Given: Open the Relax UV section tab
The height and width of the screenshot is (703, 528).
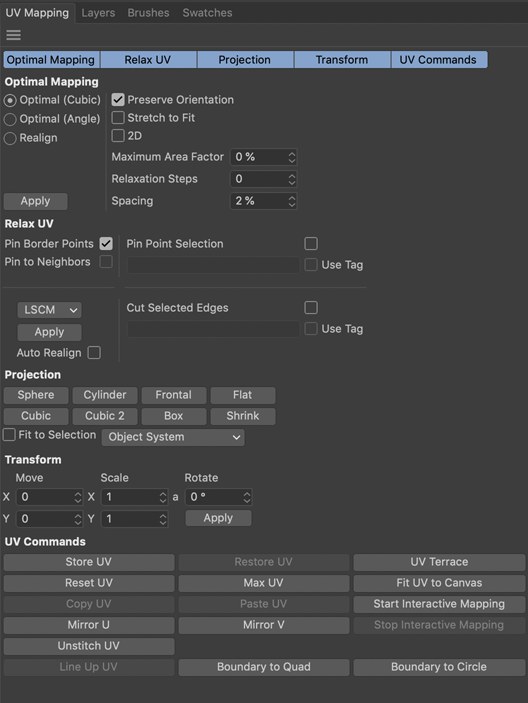Looking at the screenshot, I should click(x=148, y=60).
